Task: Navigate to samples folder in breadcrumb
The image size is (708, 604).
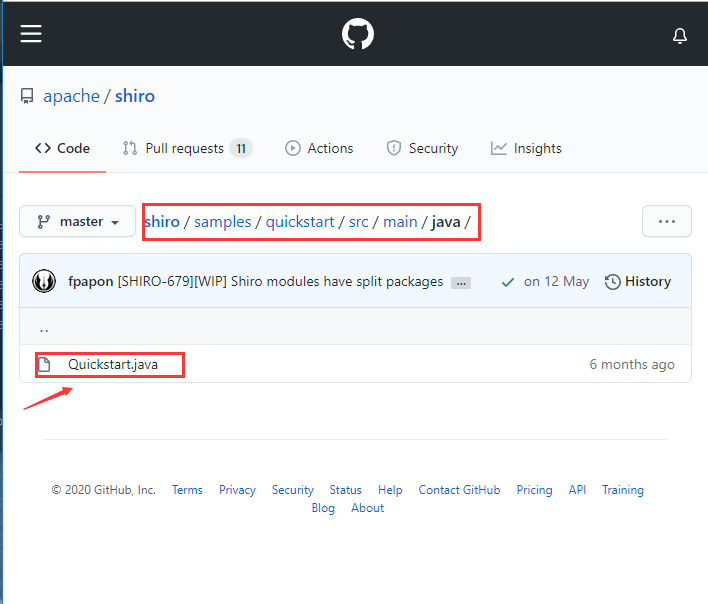Action: coord(223,222)
